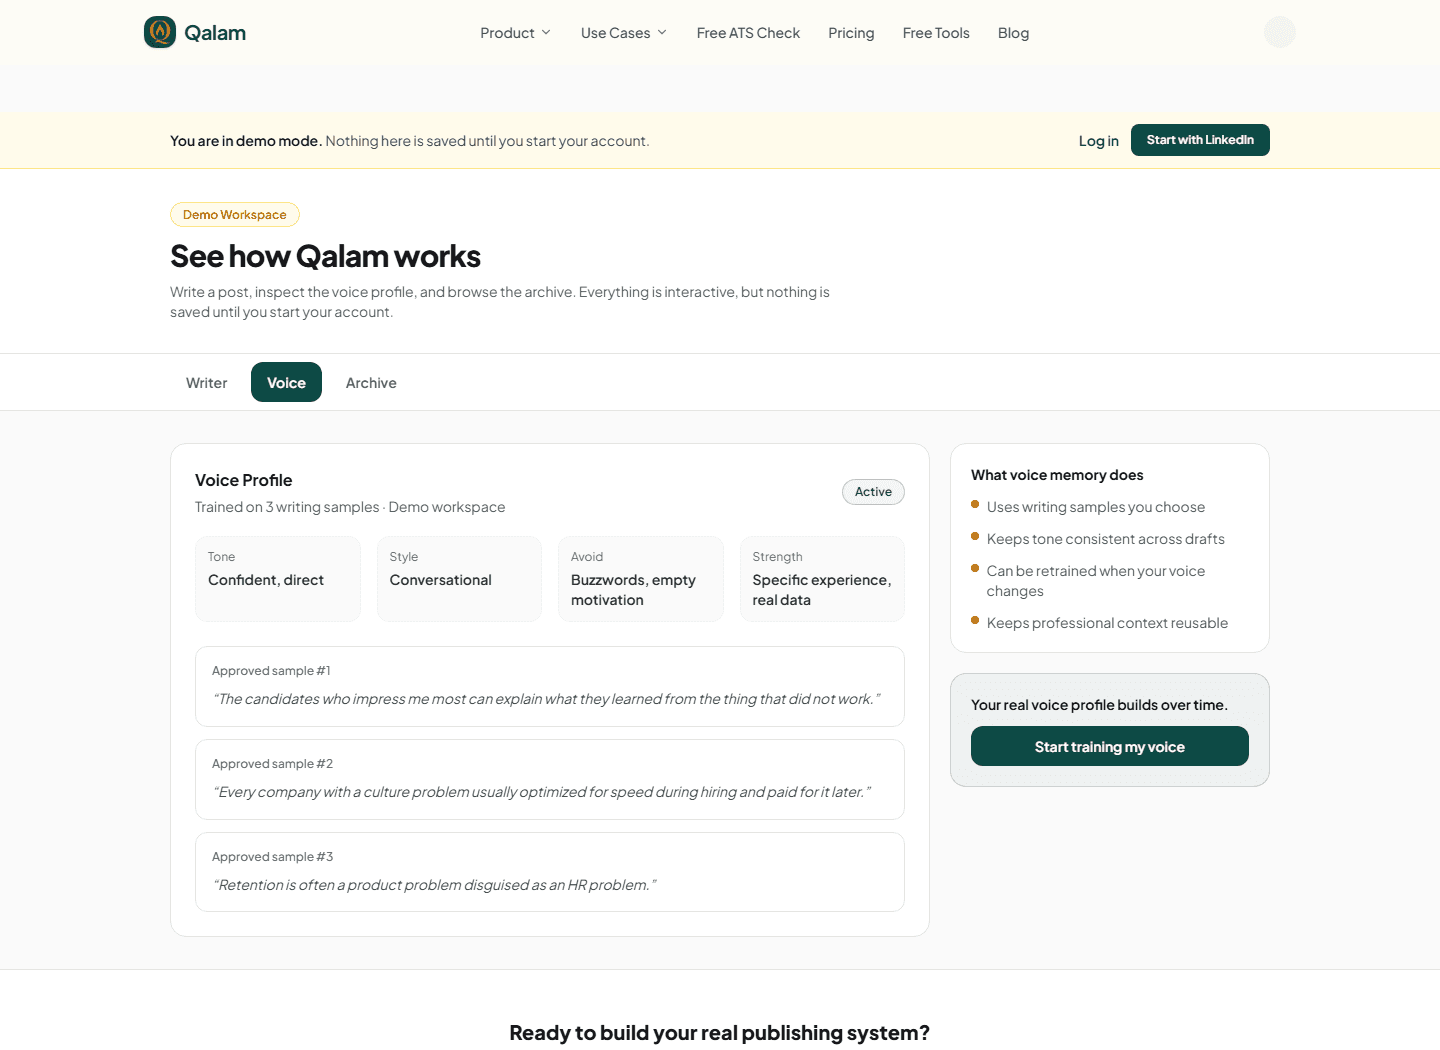Go to Pricing page
Viewport: 1440px width, 1050px height.
pyautogui.click(x=851, y=33)
